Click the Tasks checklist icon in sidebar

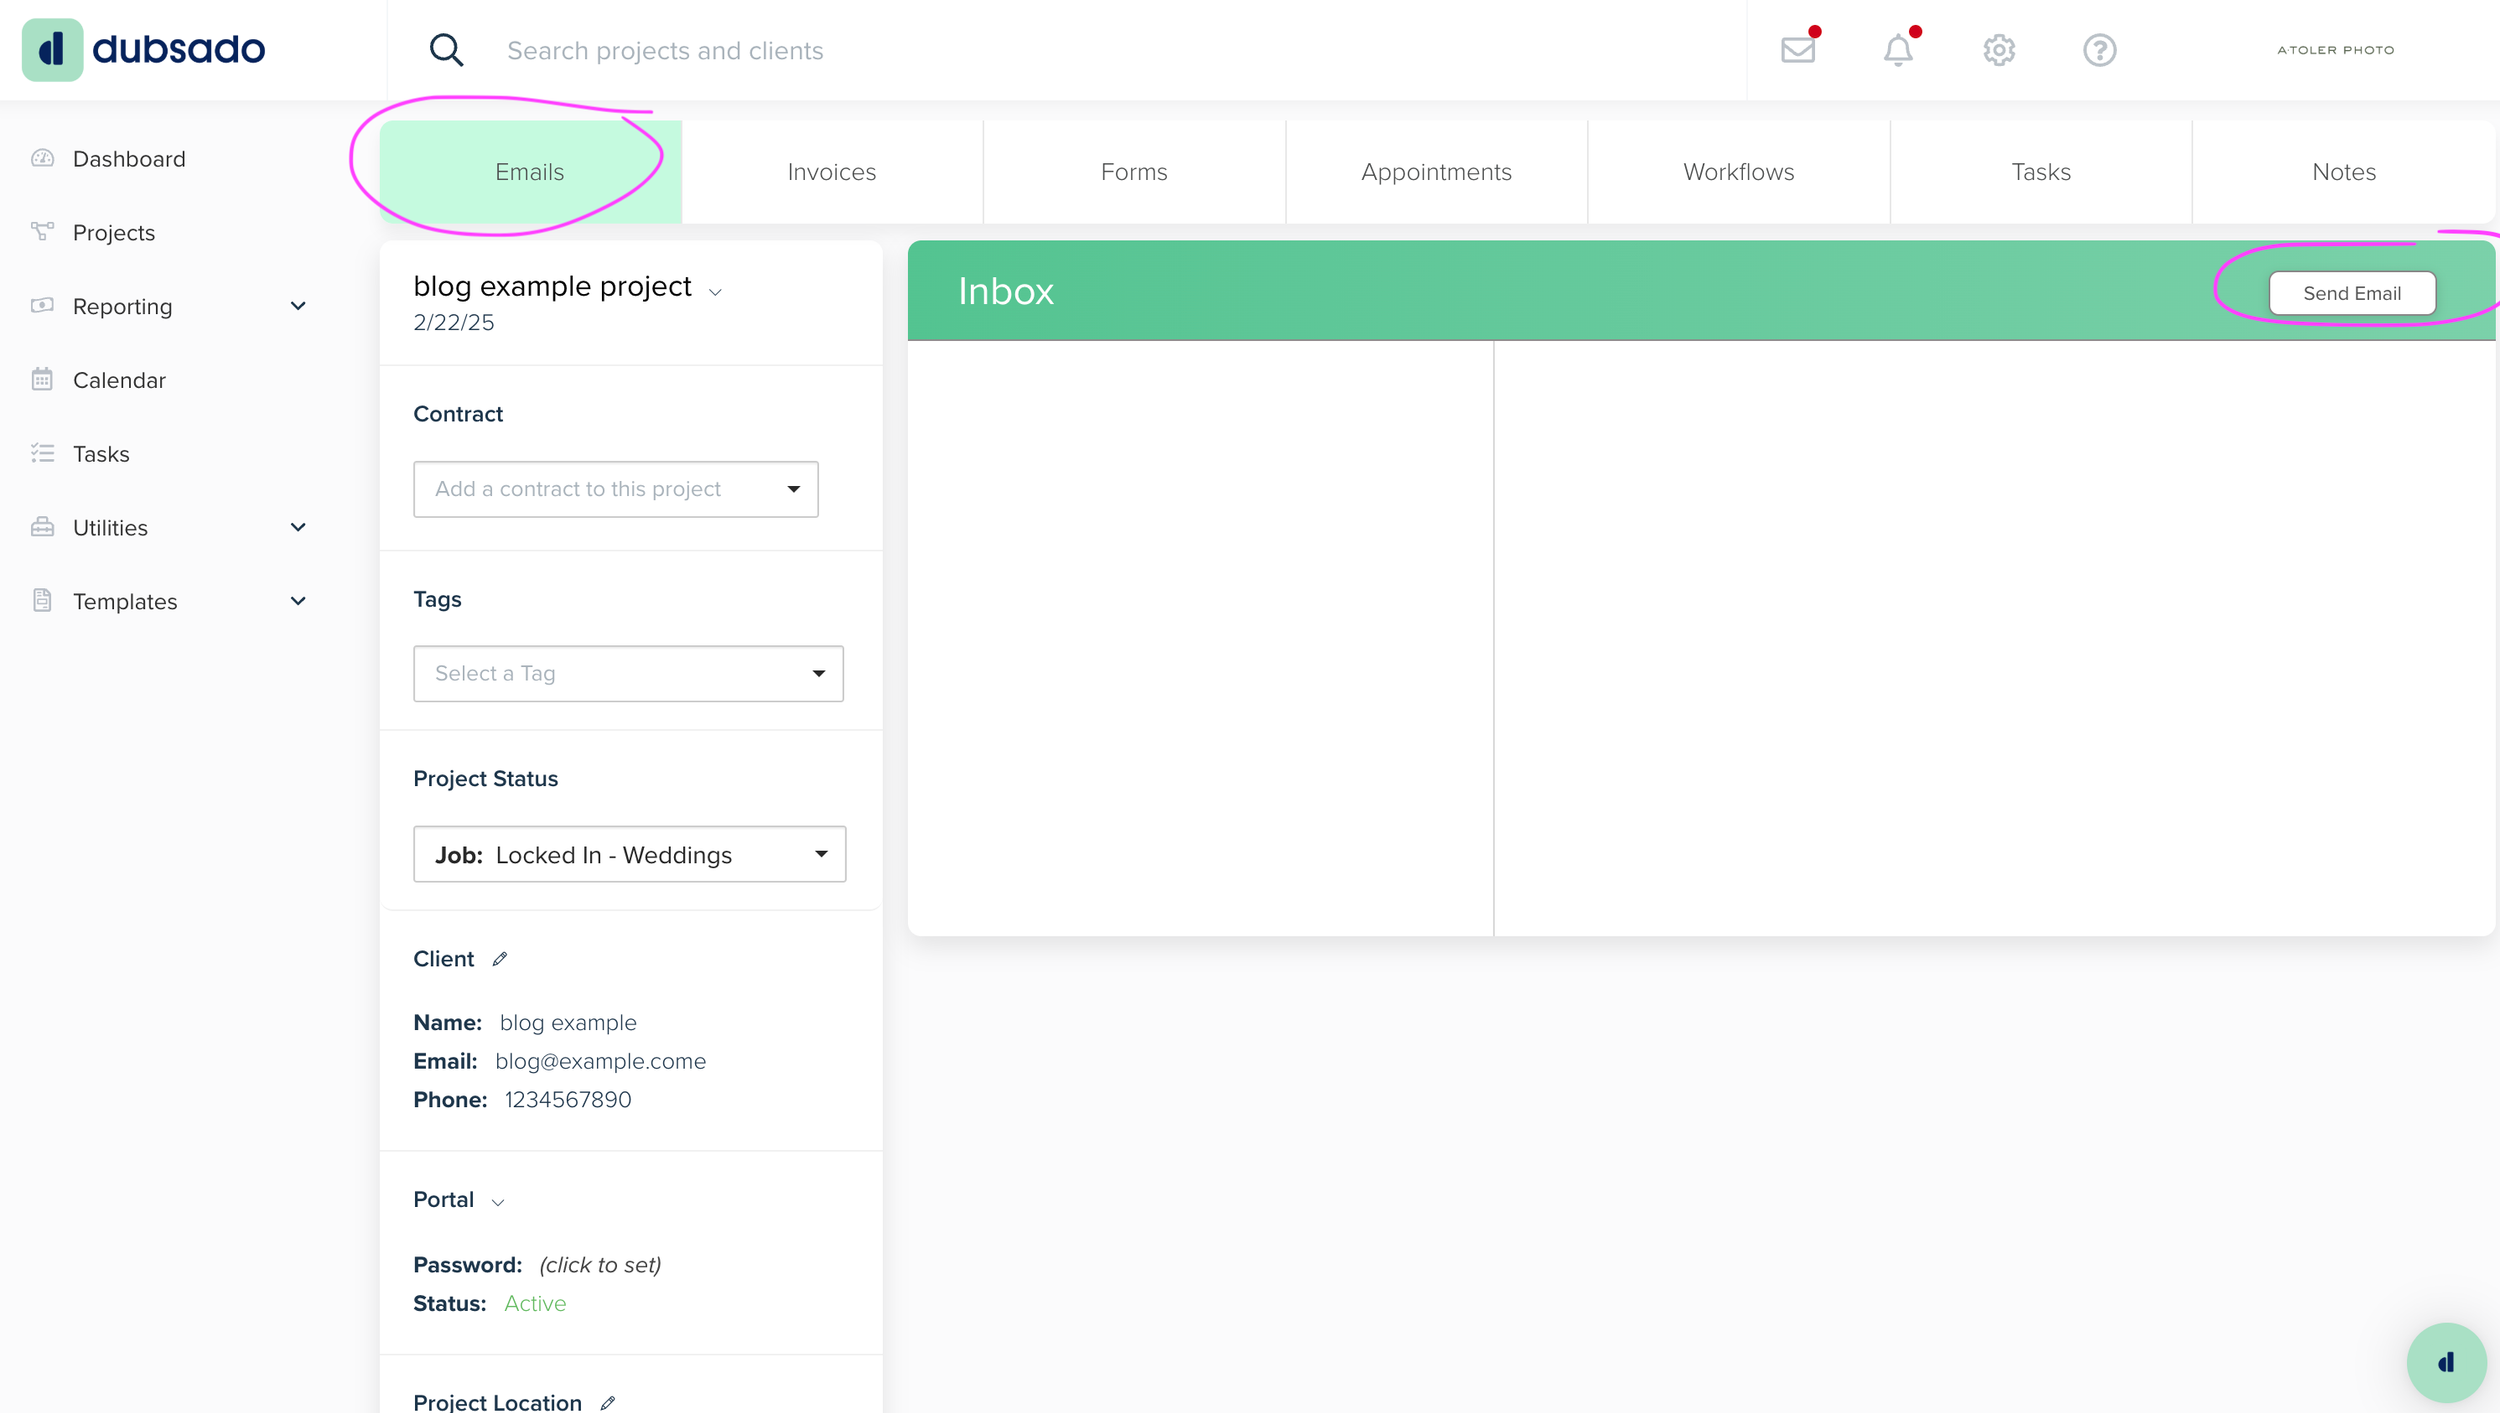pos(42,453)
